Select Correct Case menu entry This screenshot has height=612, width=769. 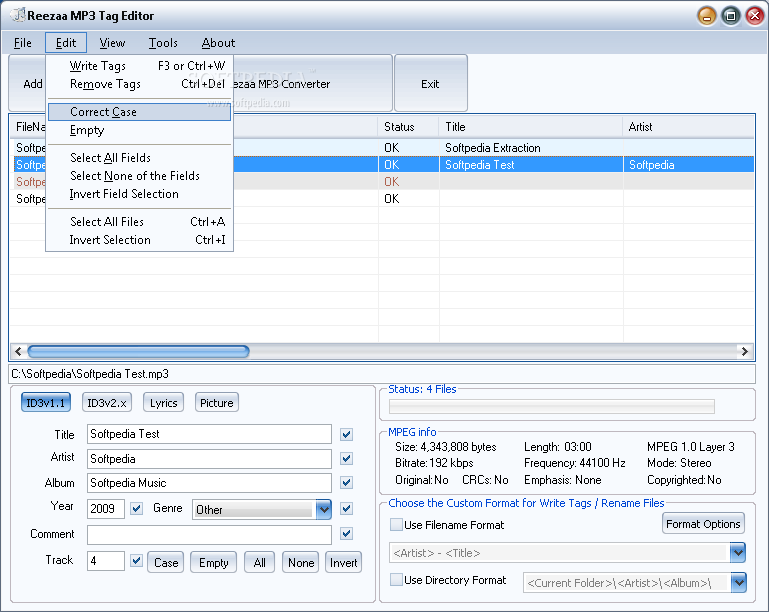[x=139, y=112]
